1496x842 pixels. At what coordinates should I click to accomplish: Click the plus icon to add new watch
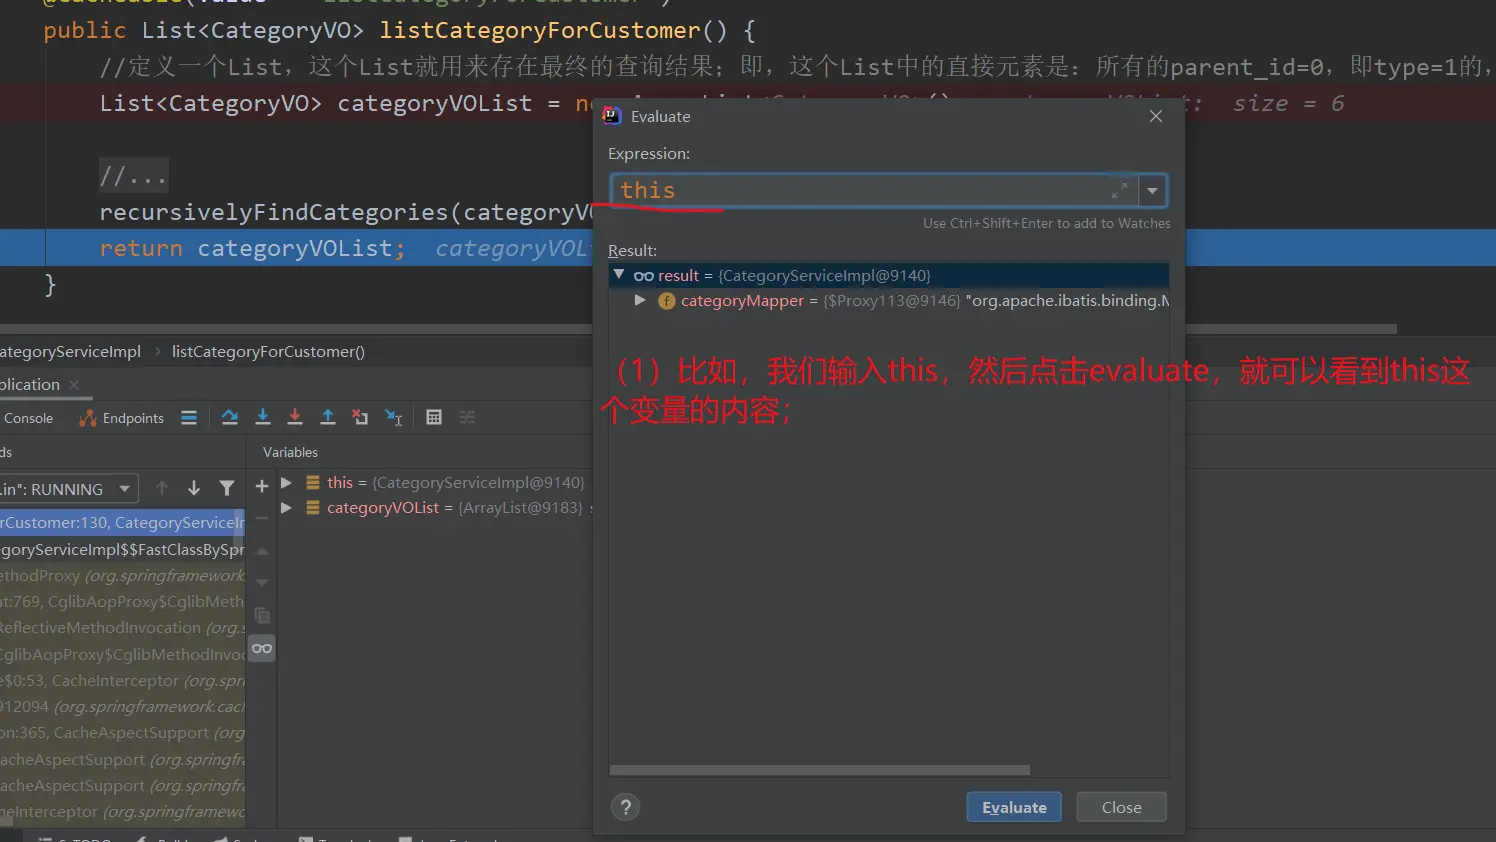point(262,486)
